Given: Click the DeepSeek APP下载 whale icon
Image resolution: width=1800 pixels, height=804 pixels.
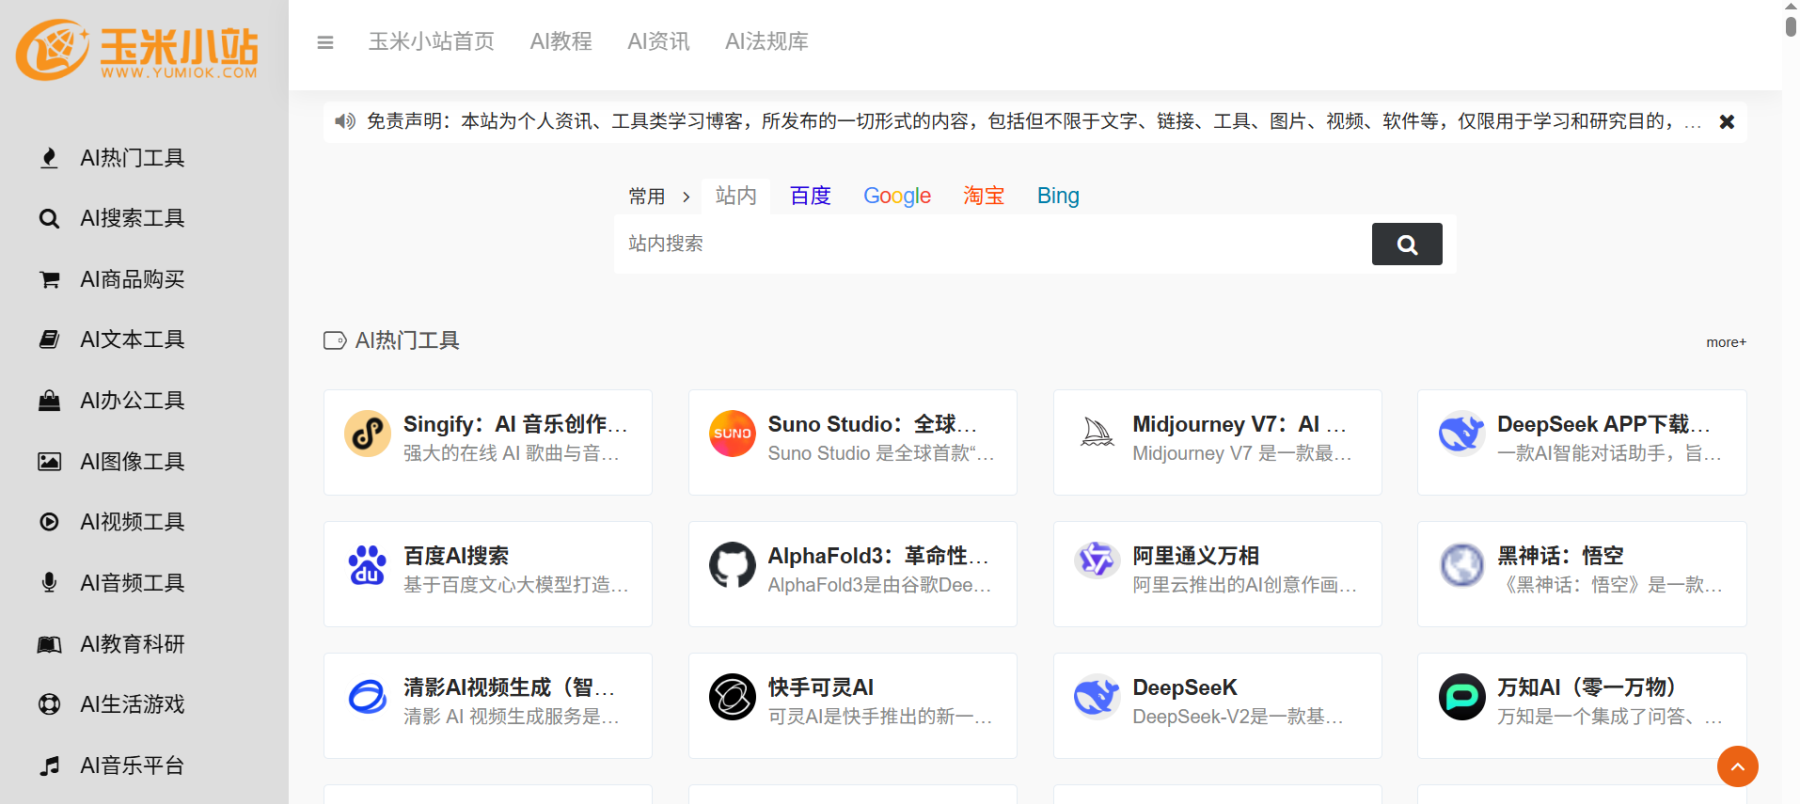Looking at the screenshot, I should (1461, 433).
